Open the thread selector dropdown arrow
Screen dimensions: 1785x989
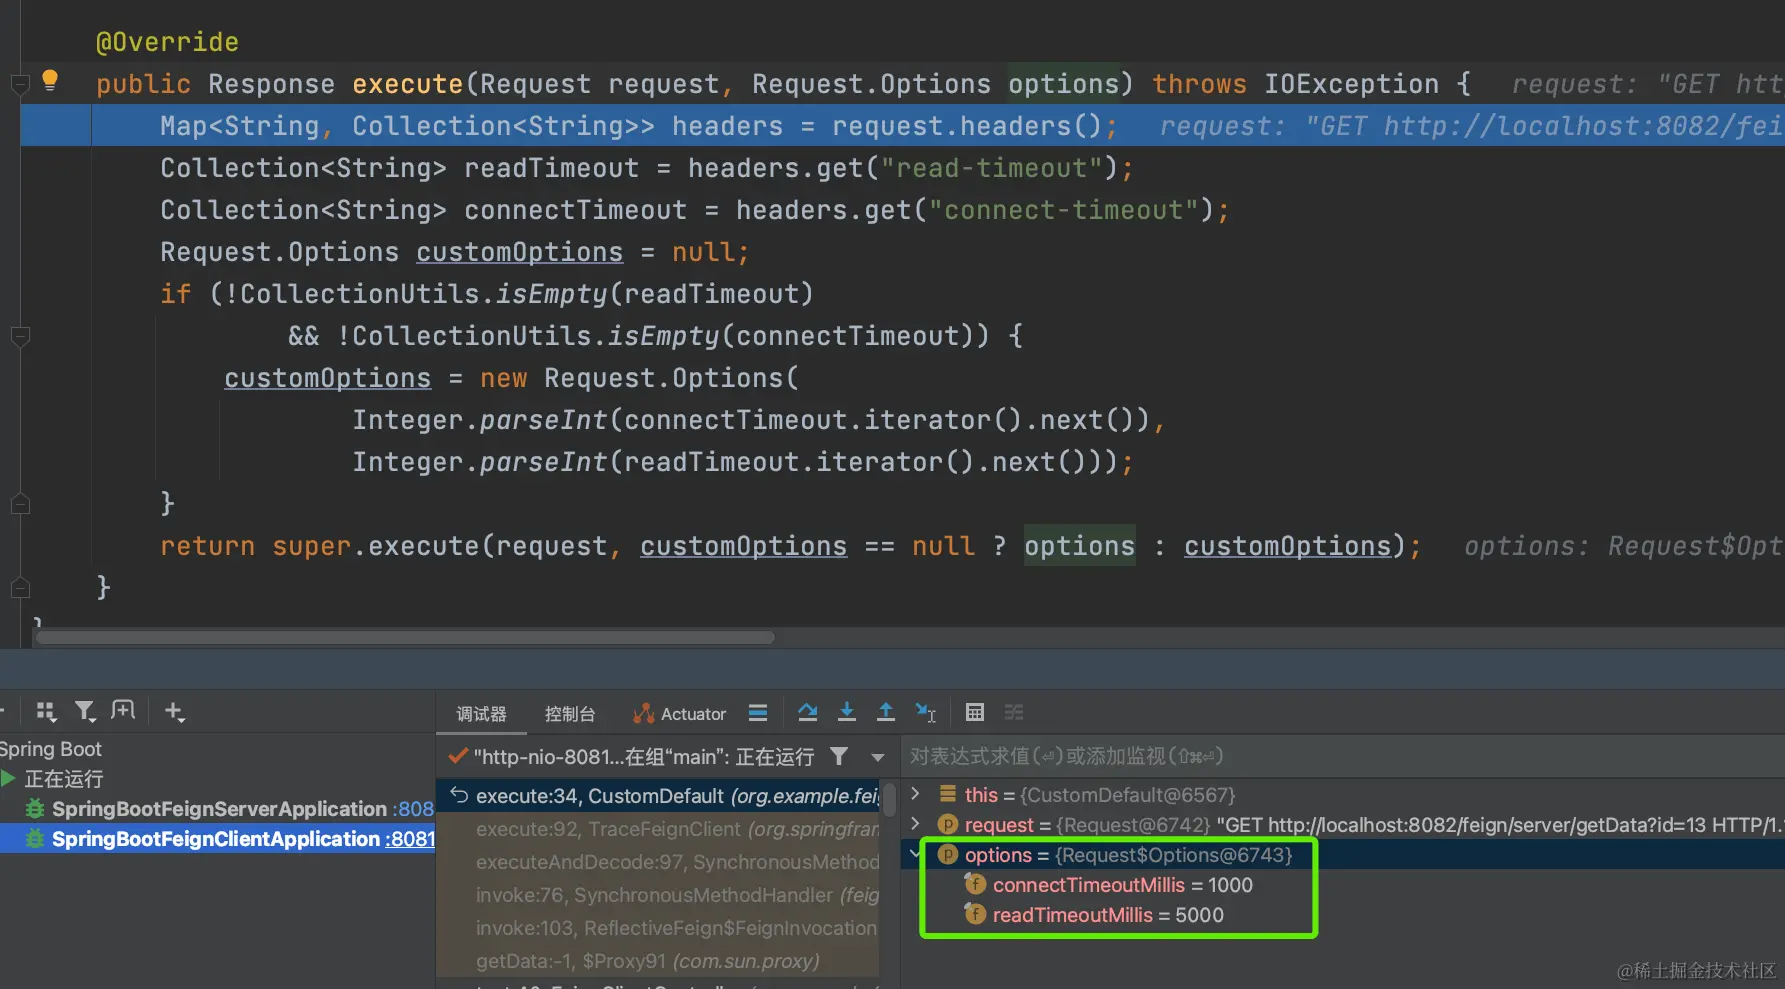click(x=878, y=757)
